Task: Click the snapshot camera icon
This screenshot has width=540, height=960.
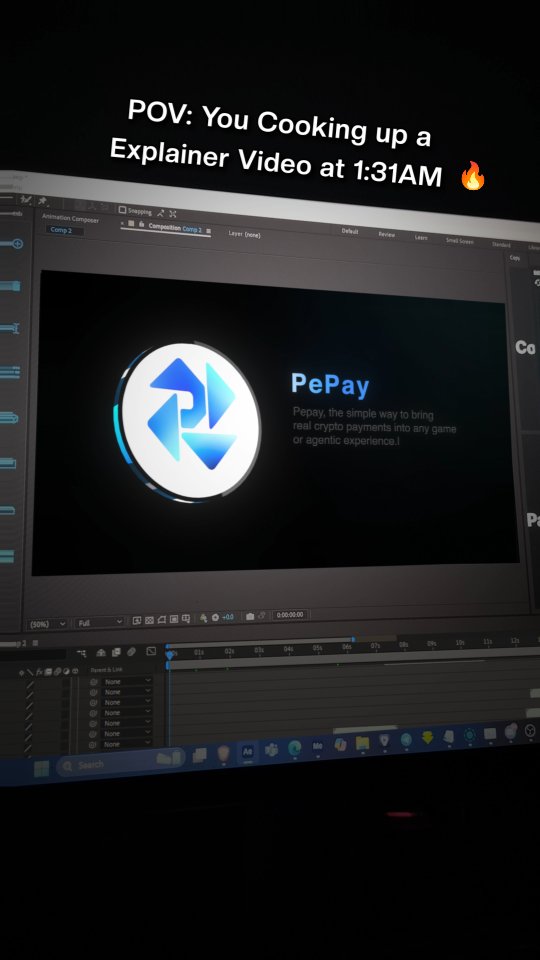Action: 250,617
